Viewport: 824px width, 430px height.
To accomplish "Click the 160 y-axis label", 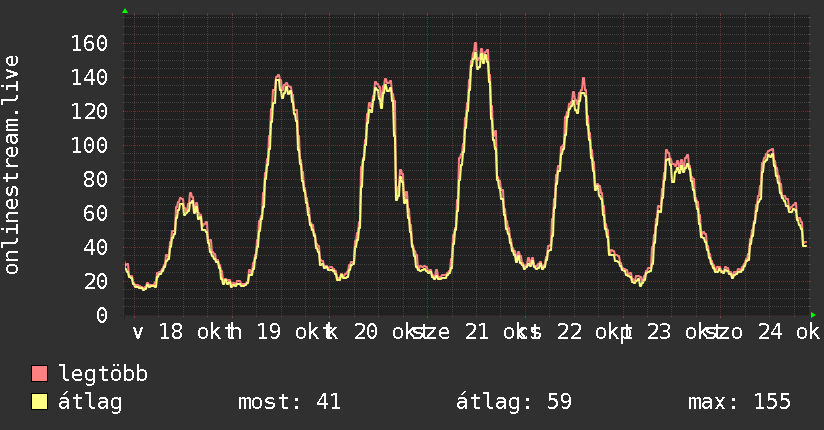I will tap(89, 44).
